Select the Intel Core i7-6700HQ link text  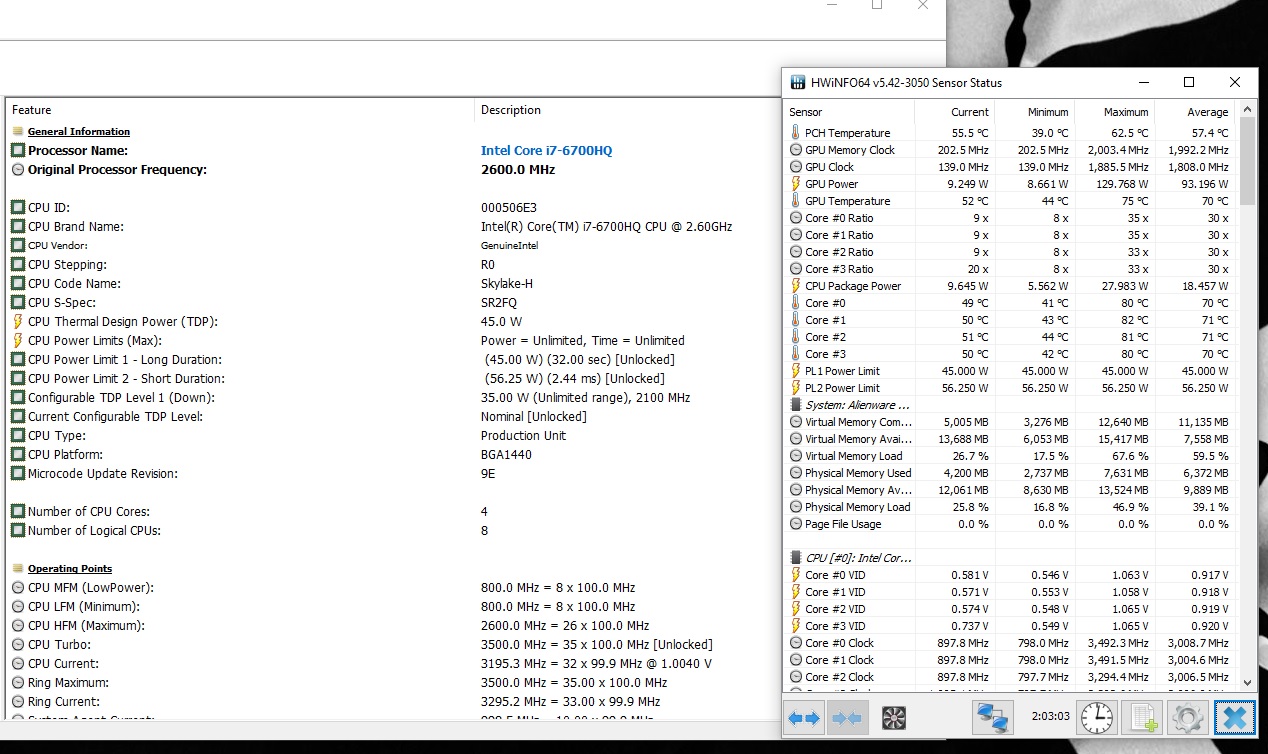click(546, 151)
